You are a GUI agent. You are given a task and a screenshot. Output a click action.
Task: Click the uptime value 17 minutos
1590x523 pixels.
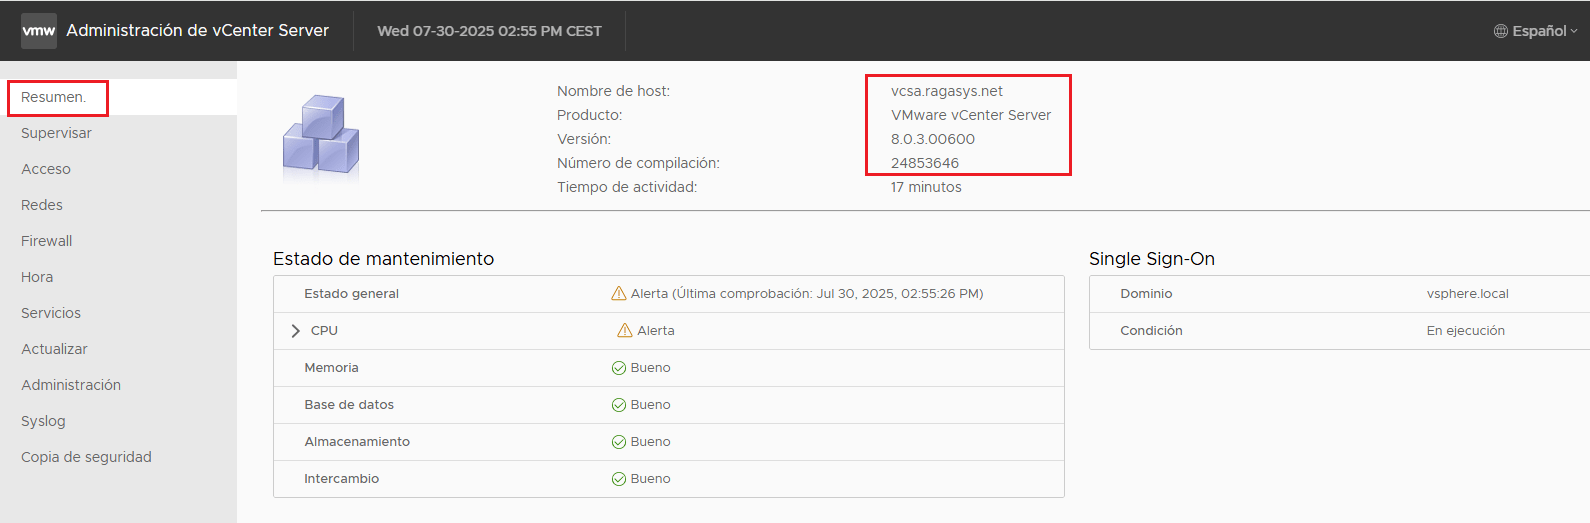tap(926, 187)
